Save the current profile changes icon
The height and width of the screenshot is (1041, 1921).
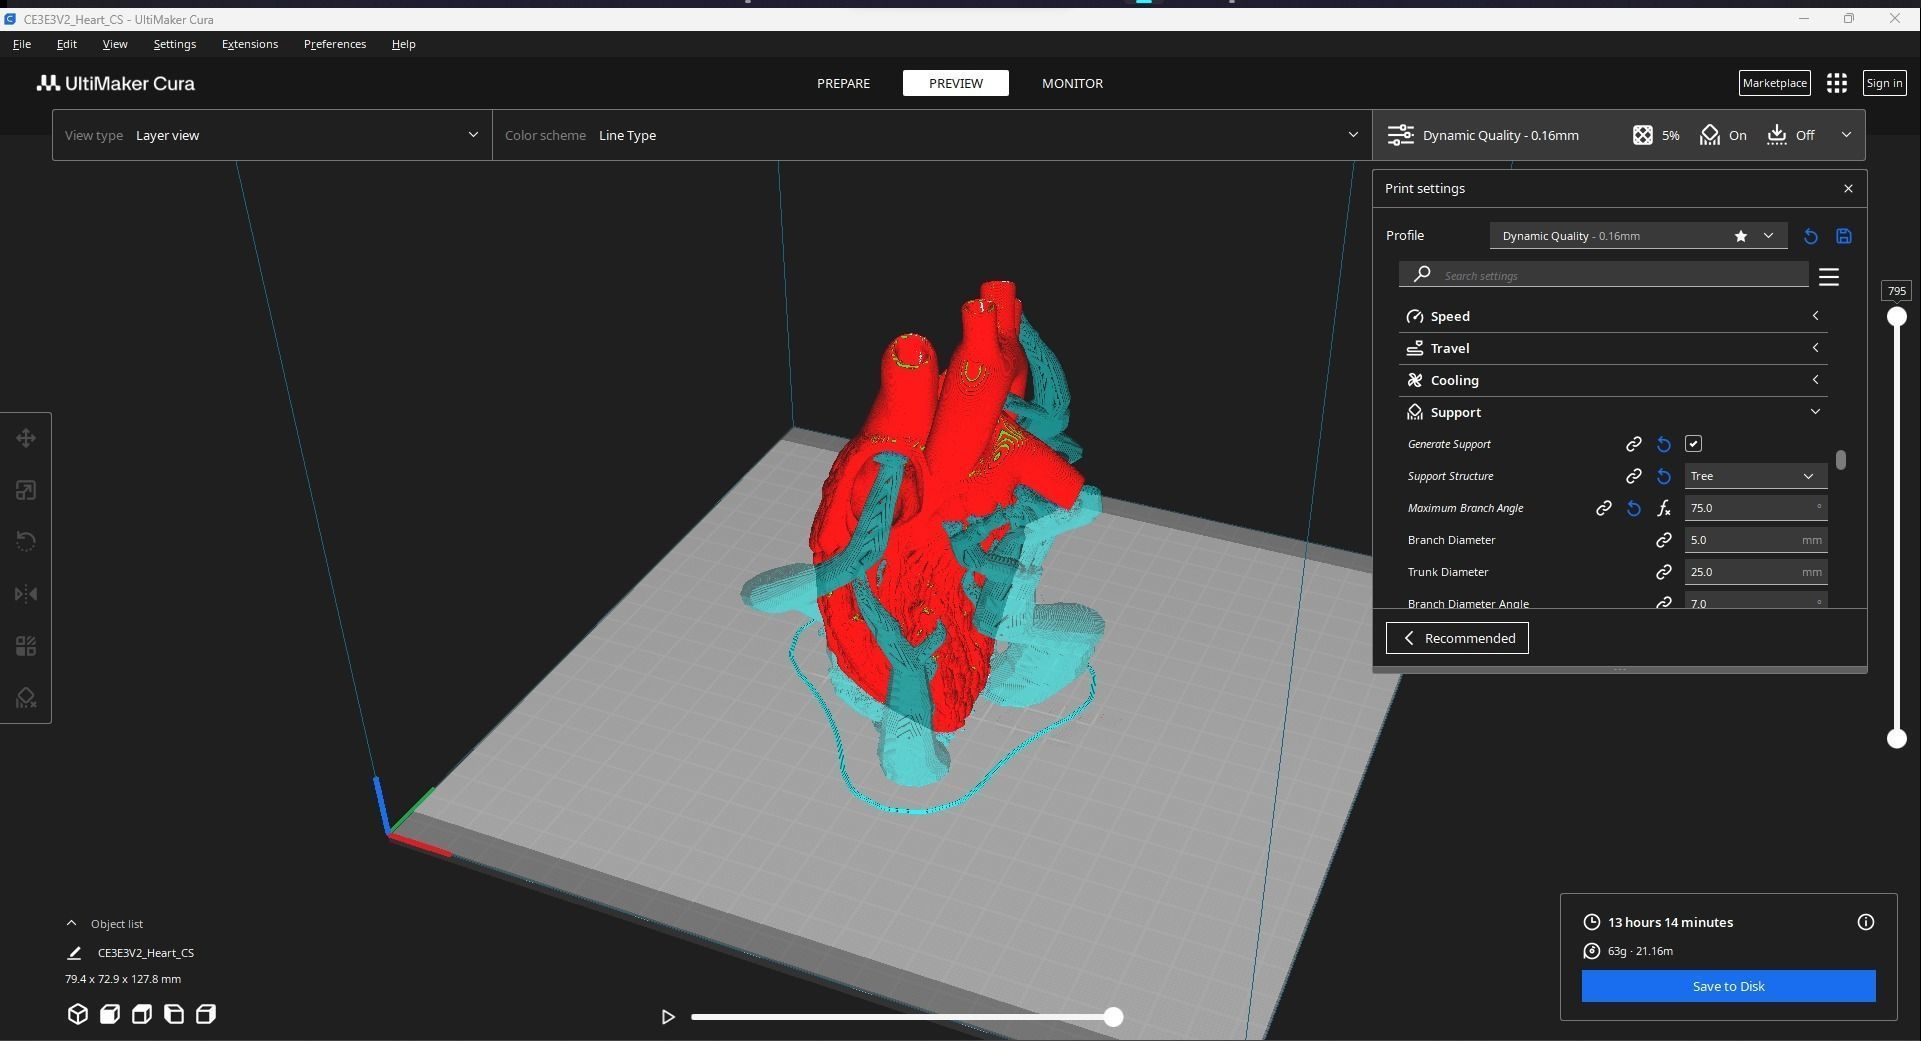[1844, 236]
